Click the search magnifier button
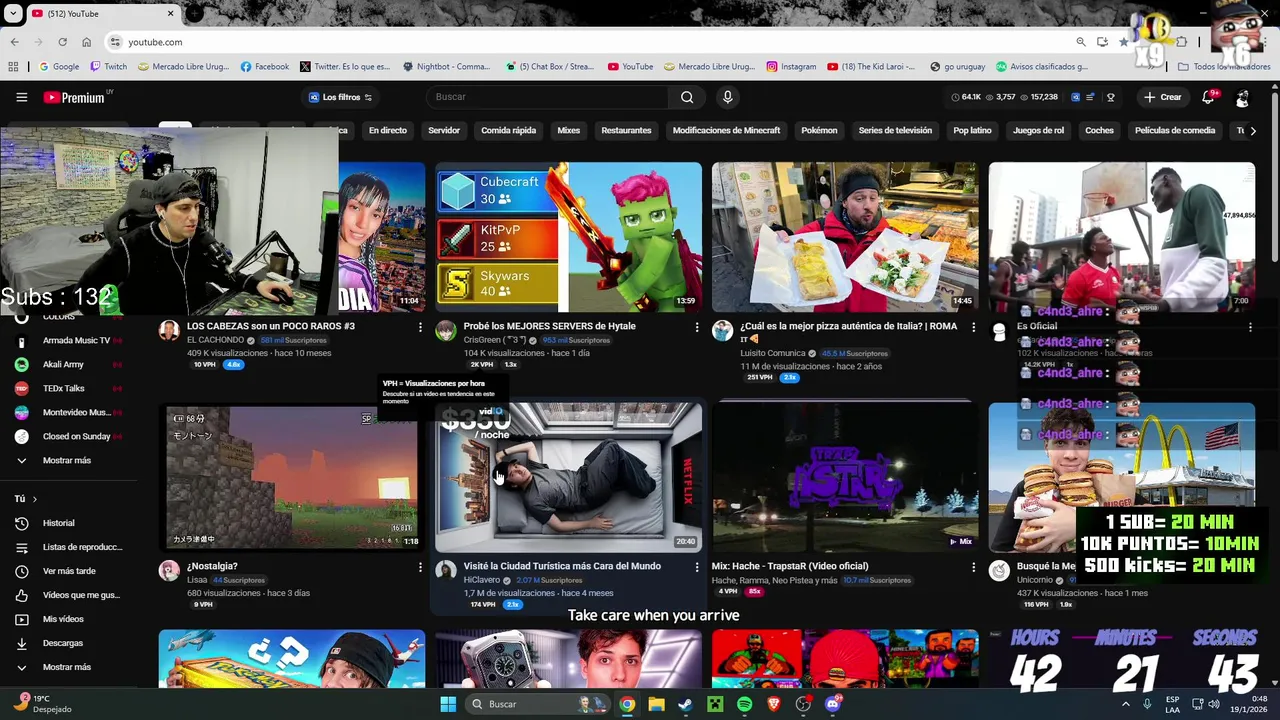Viewport: 1280px width, 720px height. pyautogui.click(x=687, y=97)
